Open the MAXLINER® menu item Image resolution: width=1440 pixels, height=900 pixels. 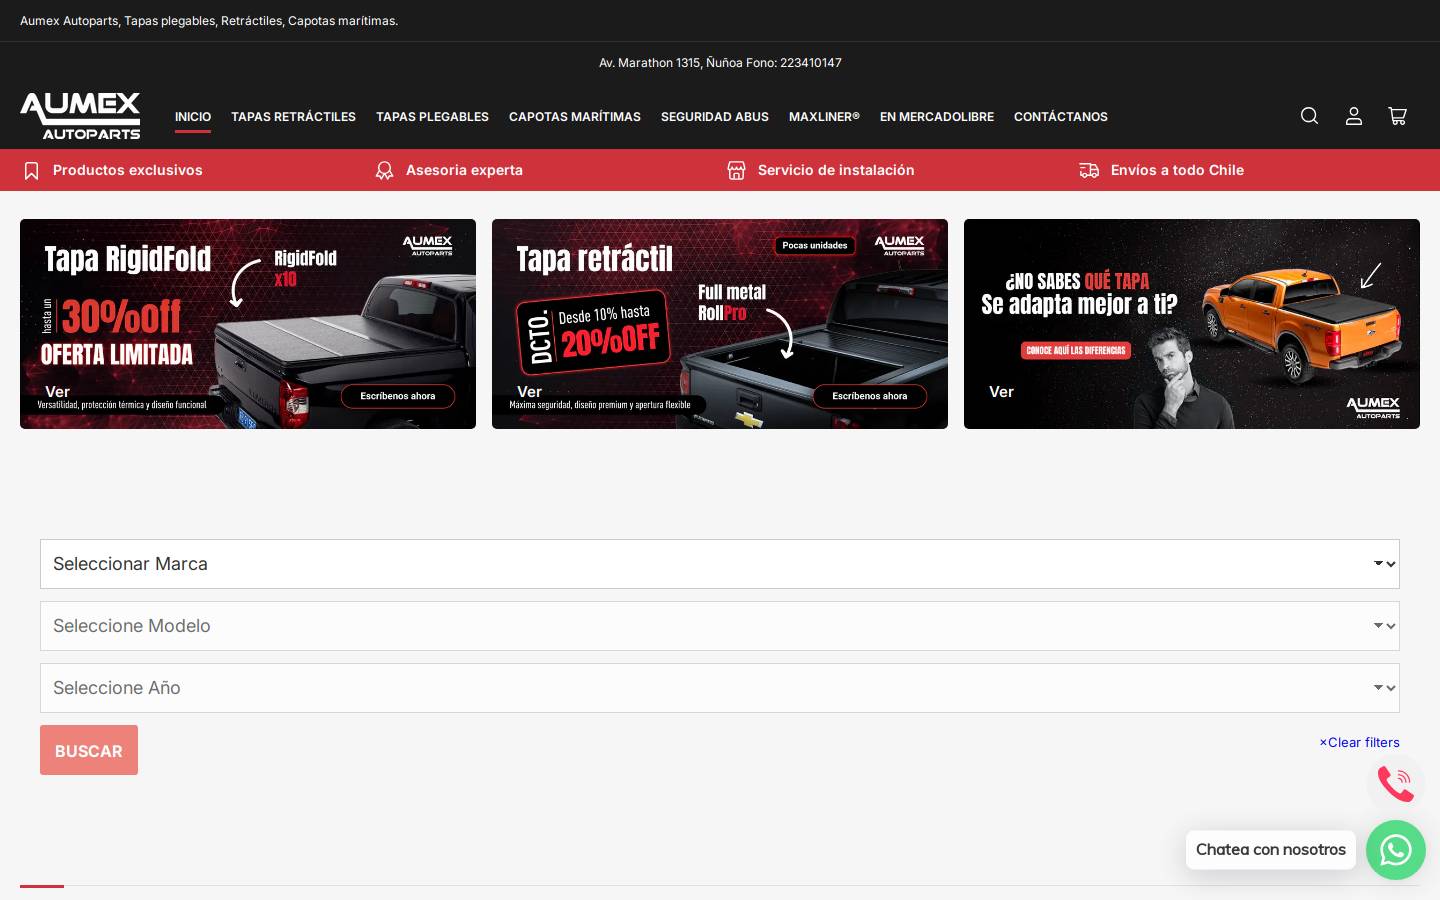click(824, 117)
